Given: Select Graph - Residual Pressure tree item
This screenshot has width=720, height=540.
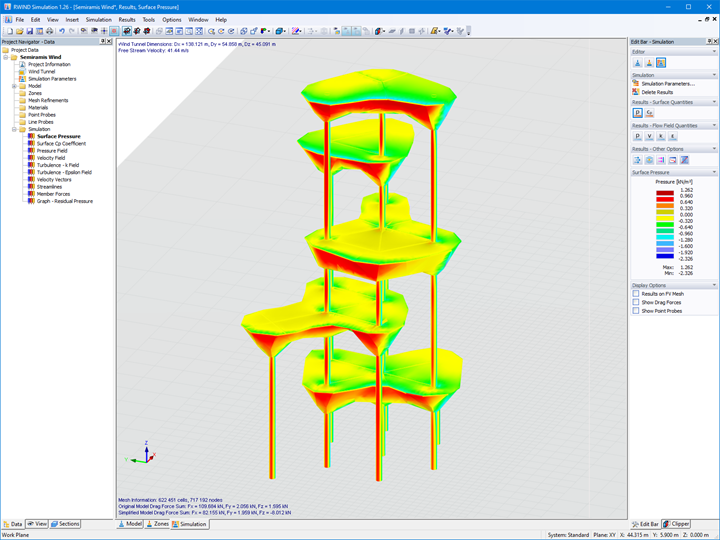Looking at the screenshot, I should tap(65, 201).
